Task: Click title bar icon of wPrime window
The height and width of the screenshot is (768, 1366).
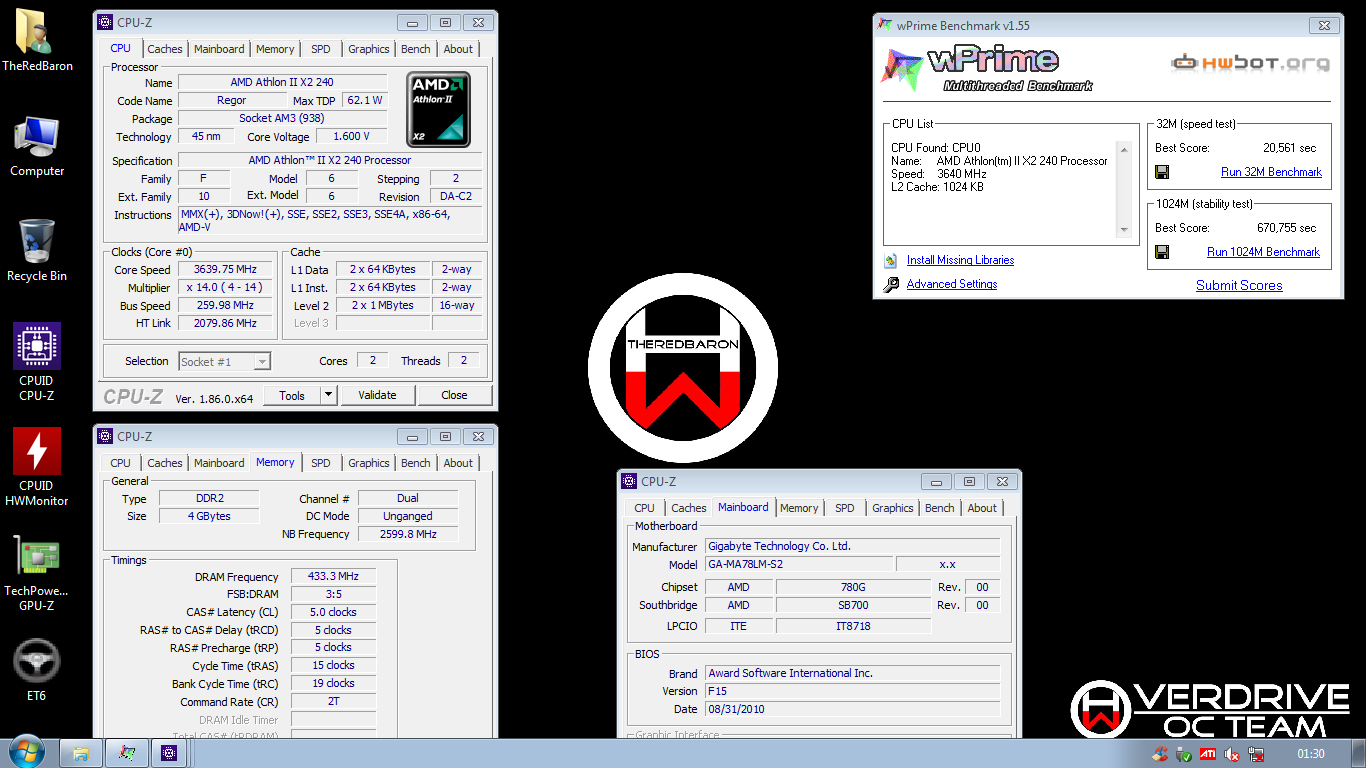Action: tap(884, 25)
